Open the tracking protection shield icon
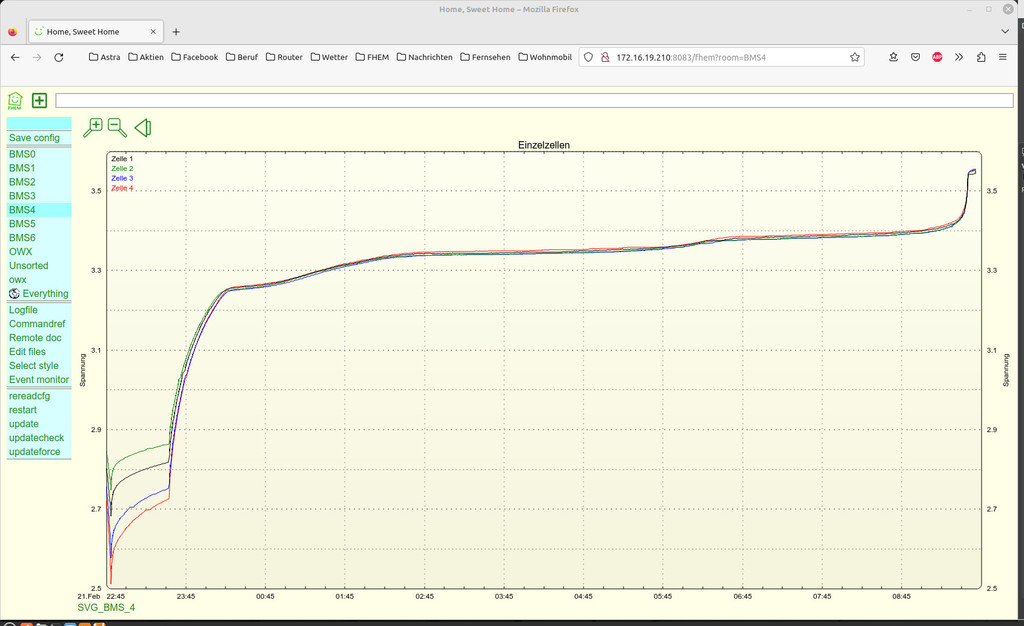The width and height of the screenshot is (1024, 626). [x=588, y=57]
